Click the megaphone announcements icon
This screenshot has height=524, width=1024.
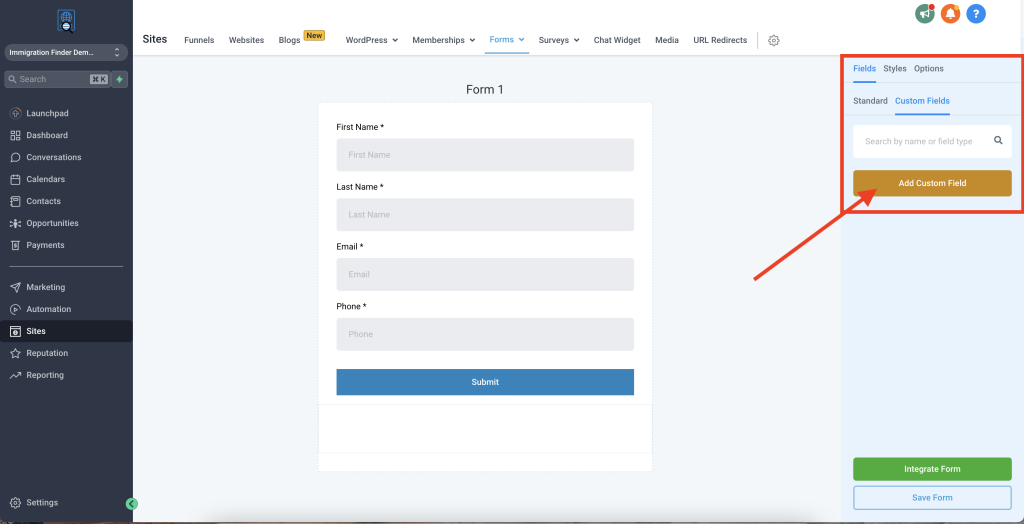[x=925, y=14]
